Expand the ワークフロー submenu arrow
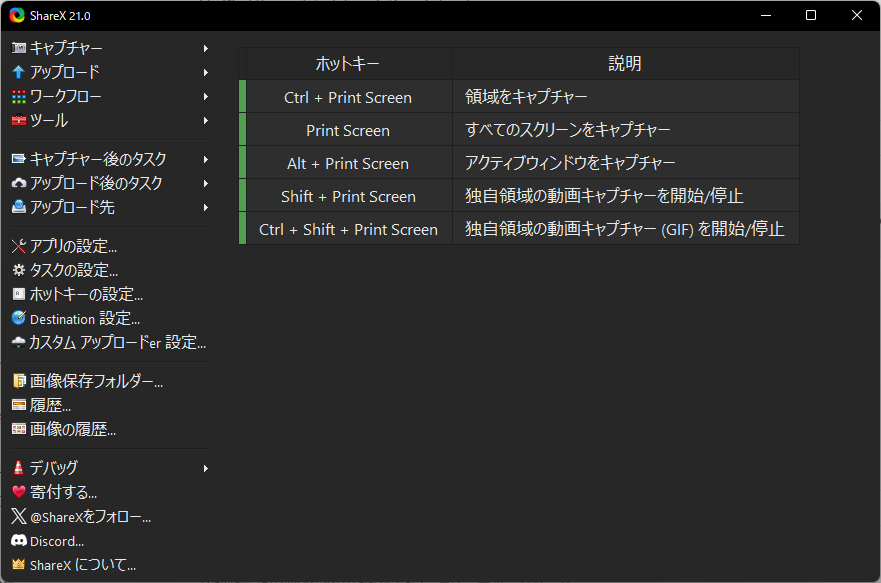Viewport: 881px width, 583px height. tap(206, 97)
